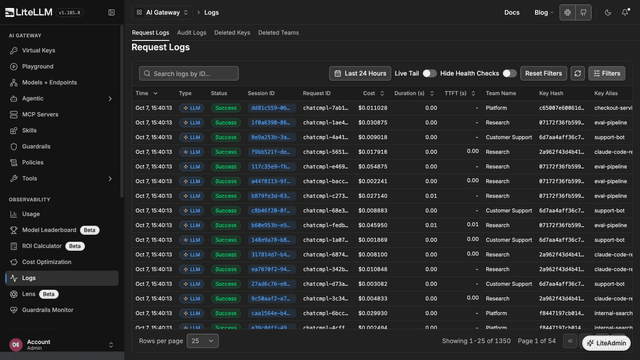Toggle dark mode with moon icon

coord(608,13)
